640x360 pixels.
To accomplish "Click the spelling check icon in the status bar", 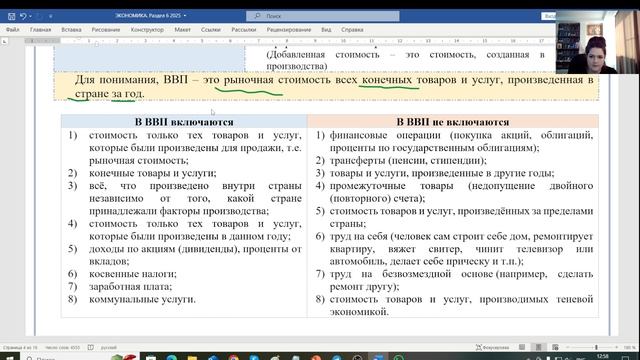I will coord(91,347).
